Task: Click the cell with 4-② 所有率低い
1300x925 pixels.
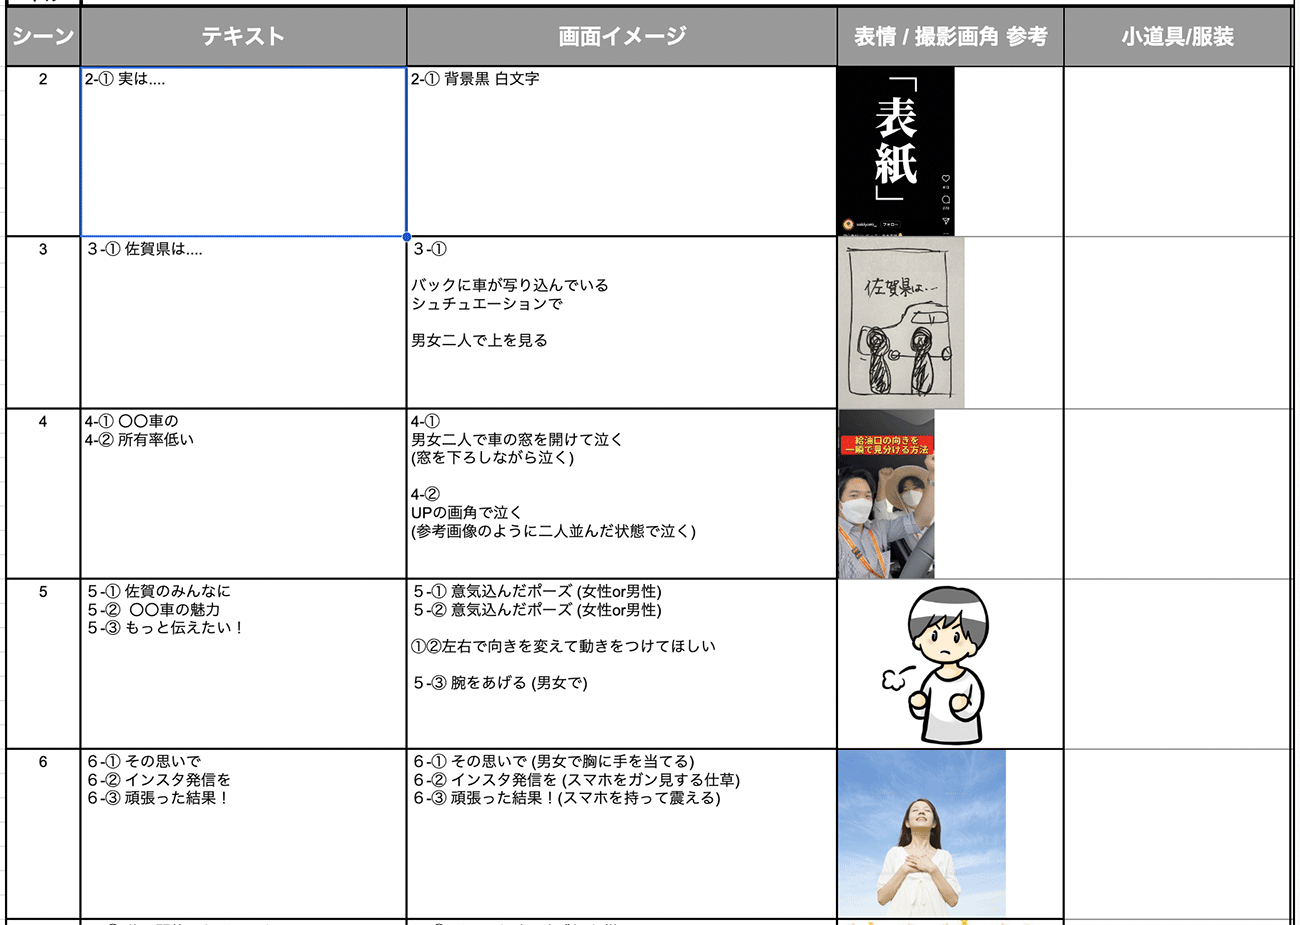Action: click(x=243, y=493)
